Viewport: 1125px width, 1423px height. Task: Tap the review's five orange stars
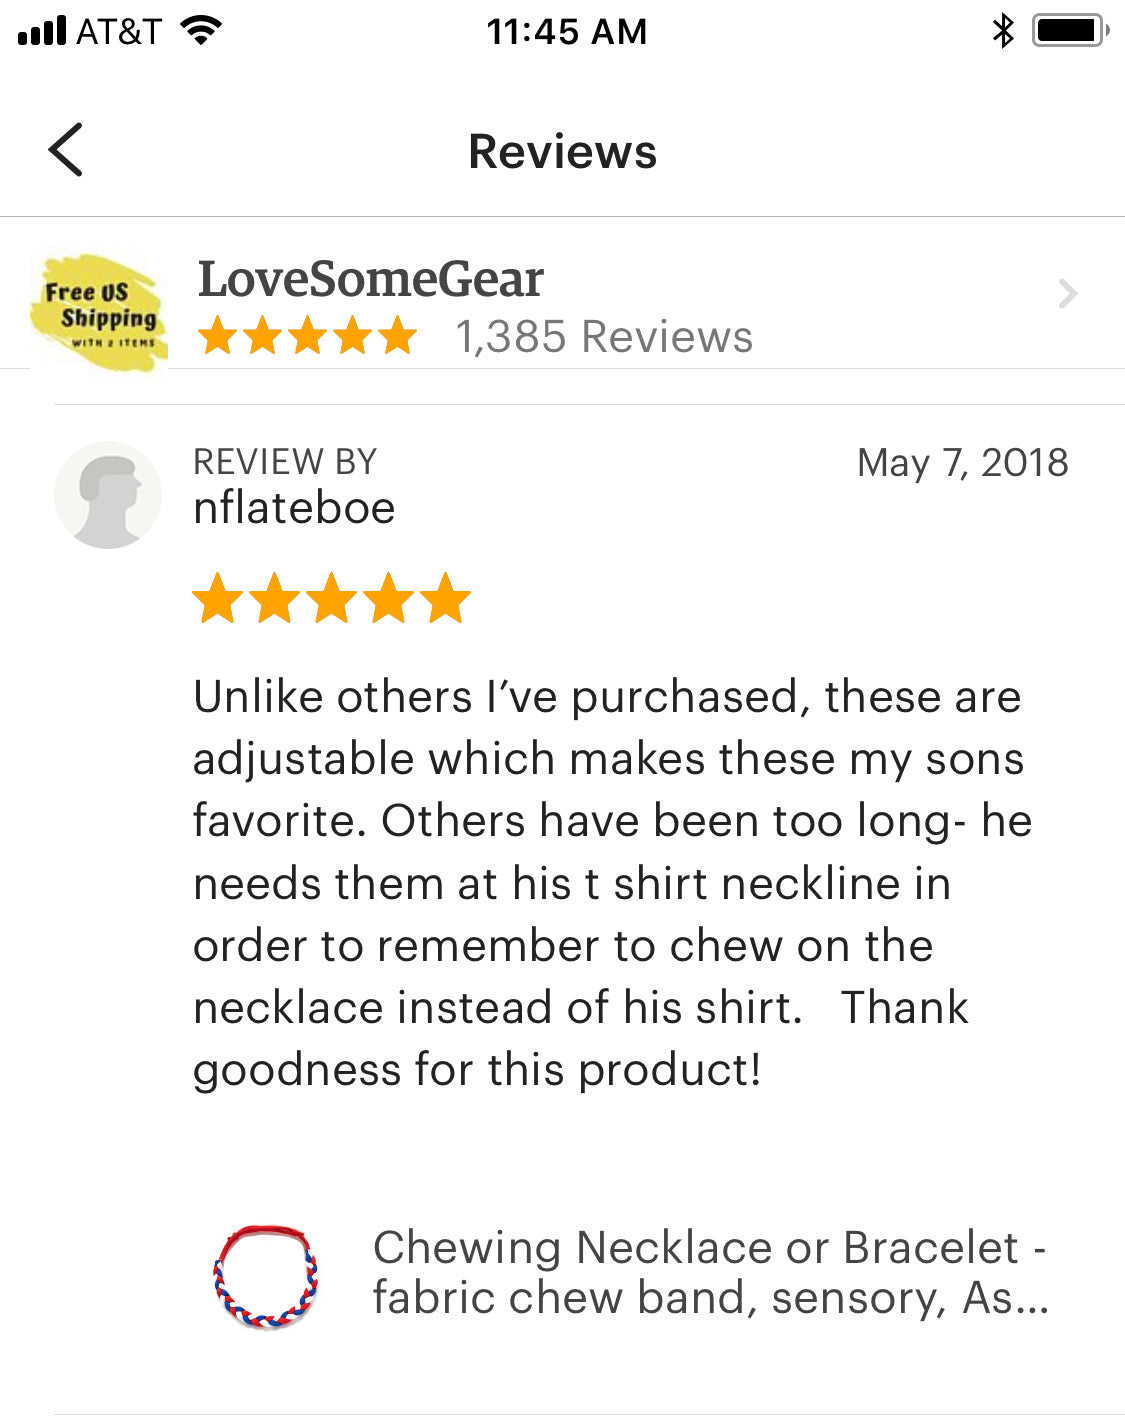tap(331, 598)
